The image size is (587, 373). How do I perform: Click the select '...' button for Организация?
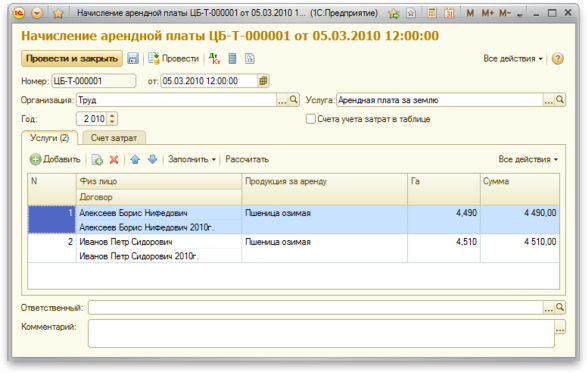(282, 100)
